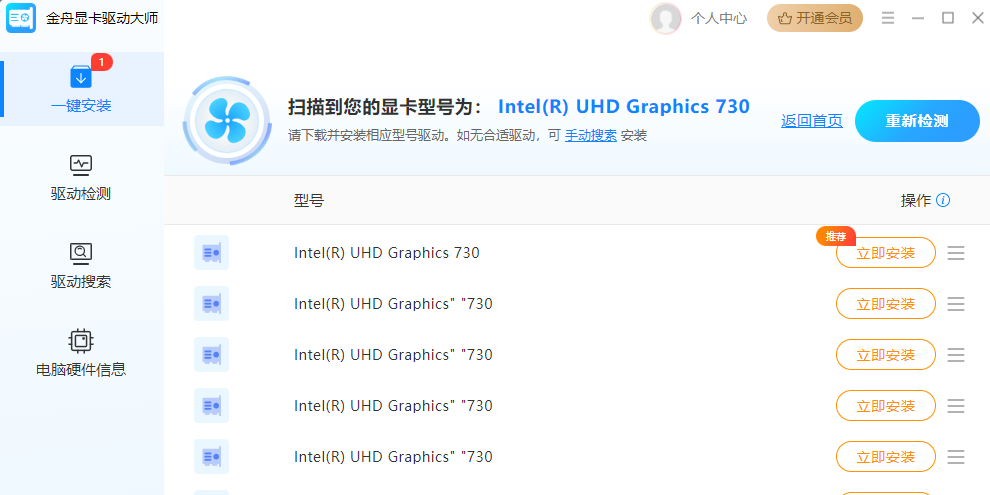Click the 型号 column header

pos(309,201)
